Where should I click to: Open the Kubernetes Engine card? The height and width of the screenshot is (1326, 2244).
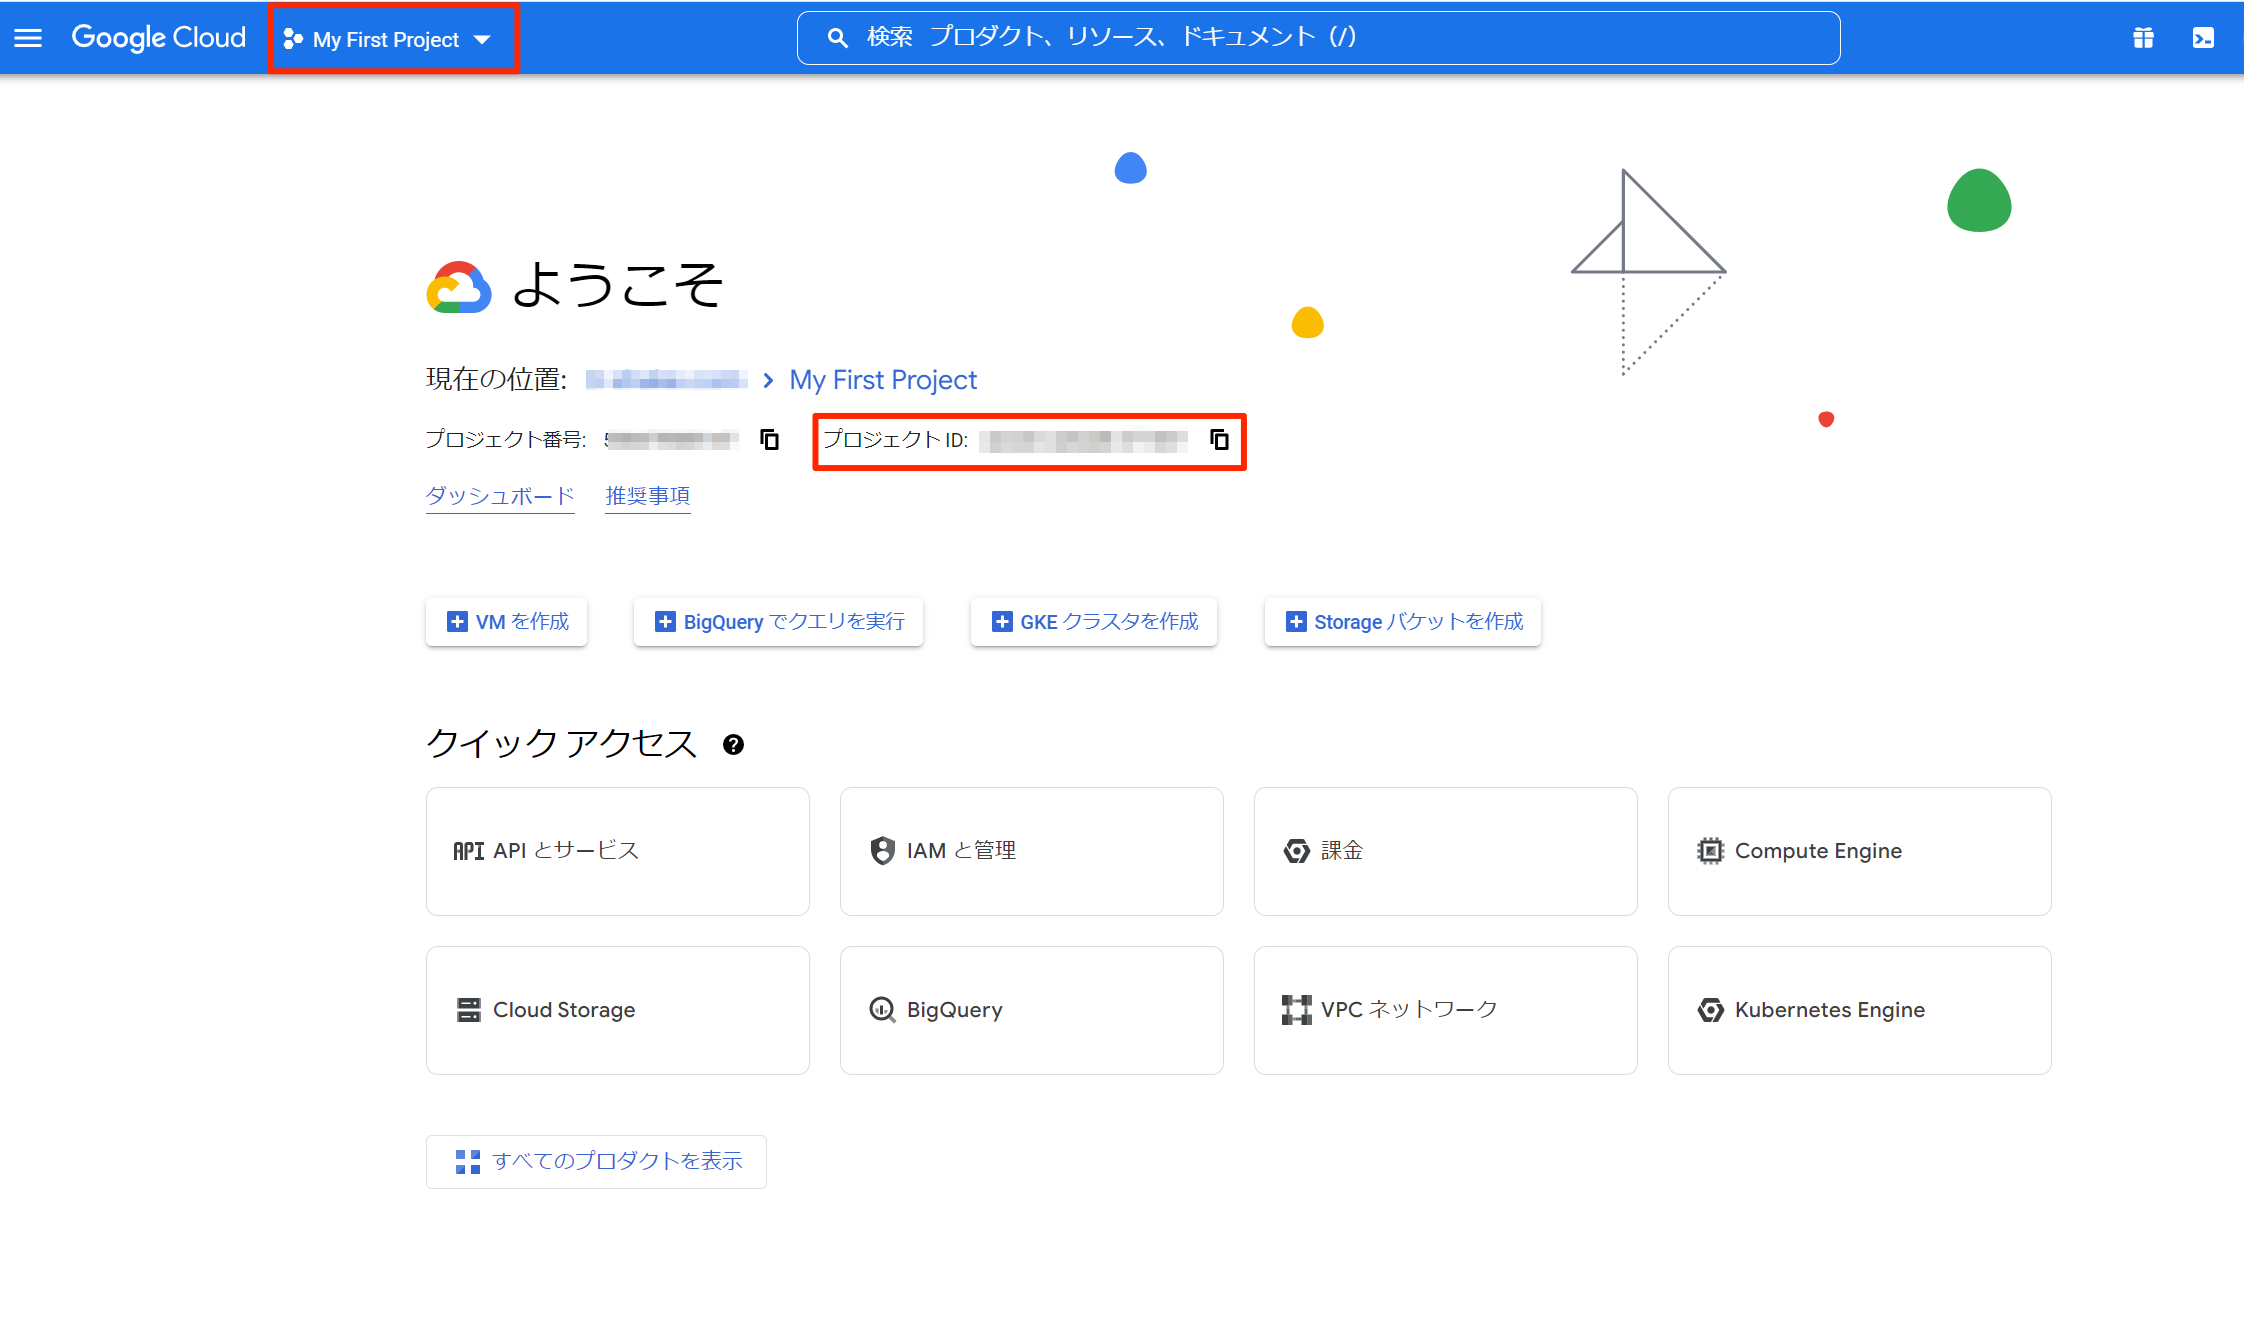coord(1860,1010)
